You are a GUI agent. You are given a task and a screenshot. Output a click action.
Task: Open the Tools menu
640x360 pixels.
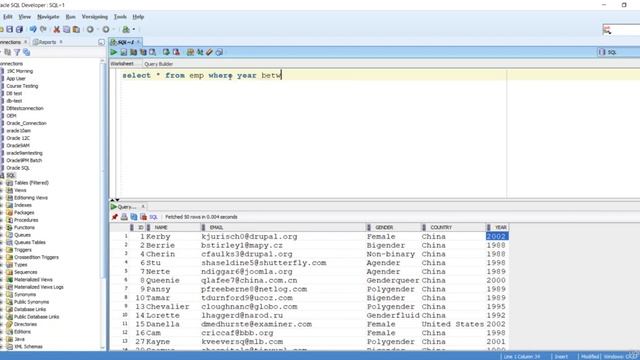[x=120, y=17]
